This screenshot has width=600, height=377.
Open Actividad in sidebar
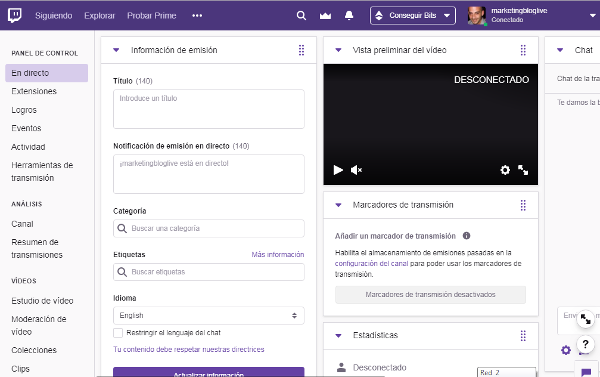coord(28,147)
